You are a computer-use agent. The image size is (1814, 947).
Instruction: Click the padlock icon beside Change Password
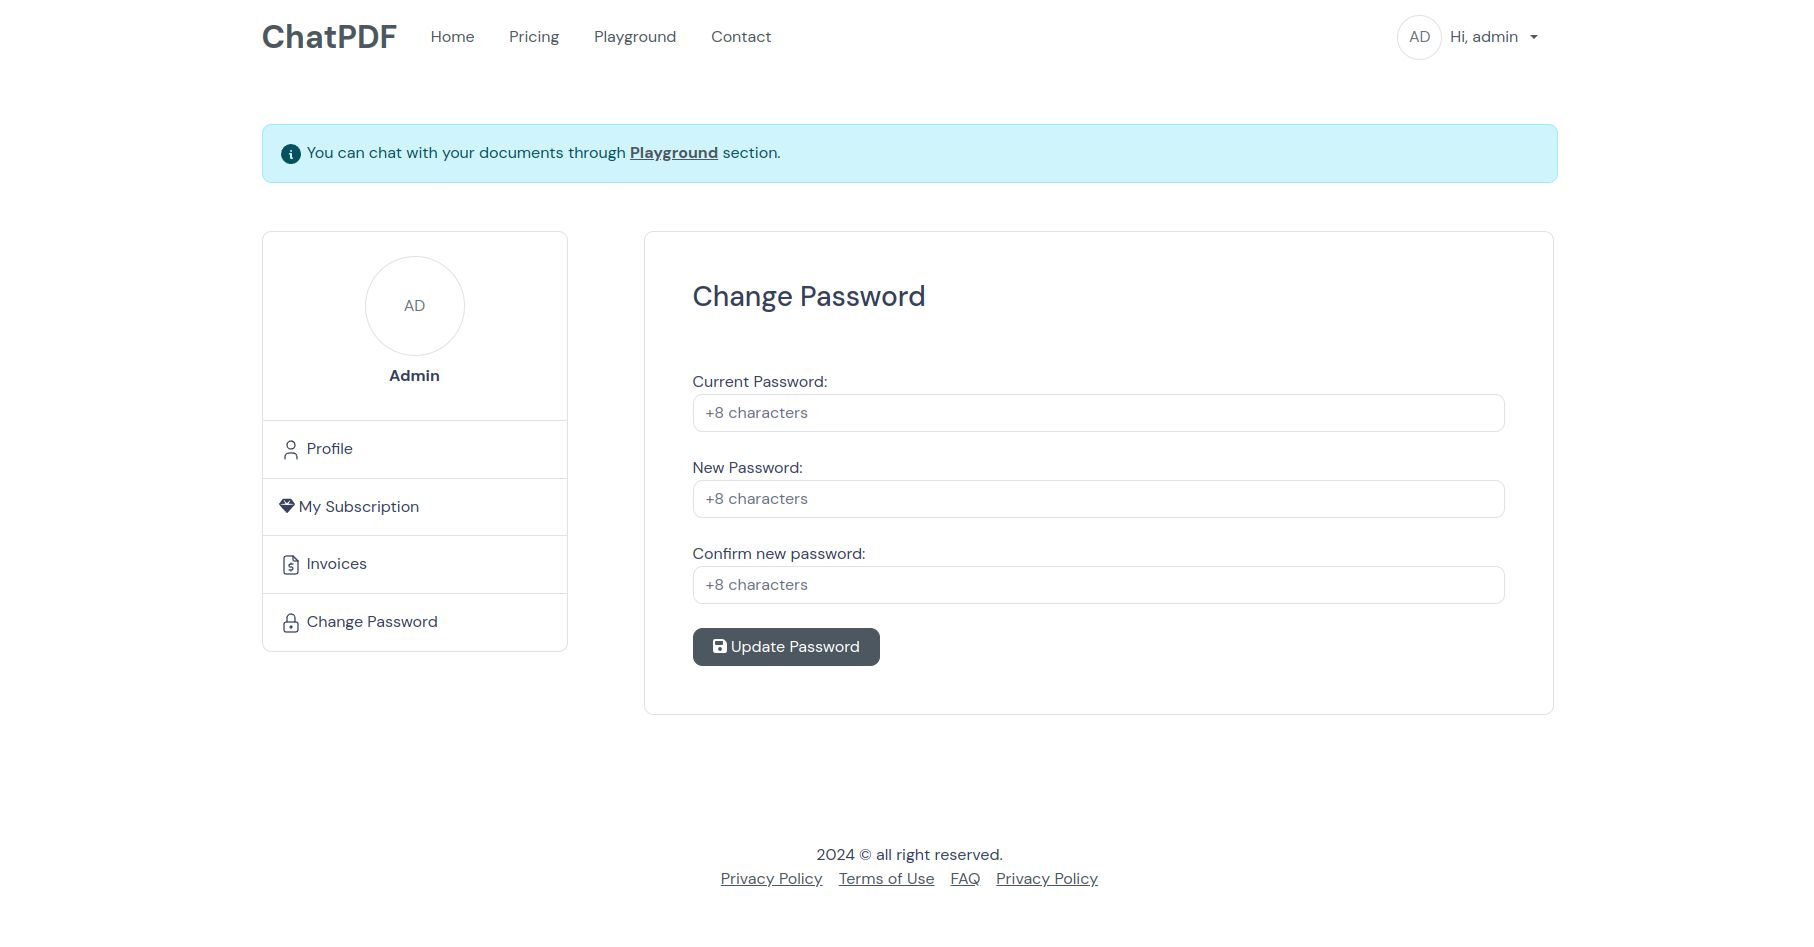(x=290, y=623)
